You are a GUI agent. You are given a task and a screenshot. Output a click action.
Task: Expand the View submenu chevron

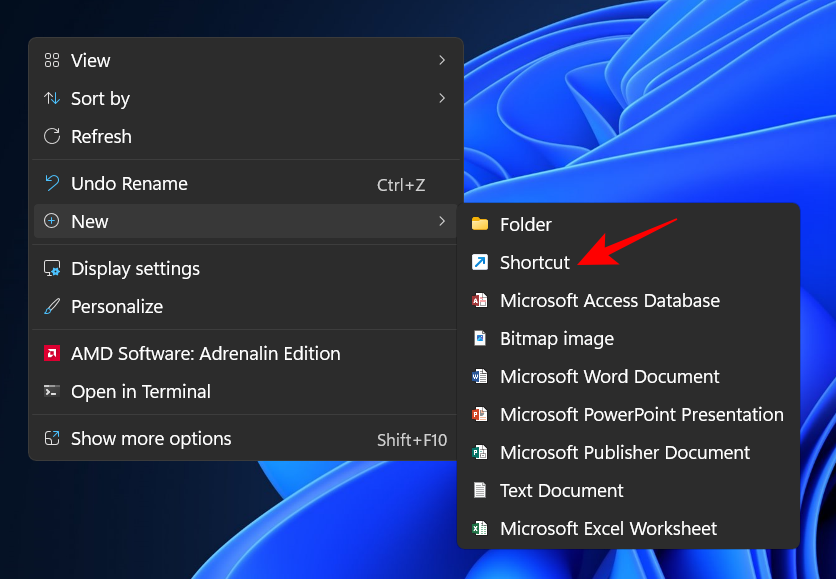click(x=442, y=61)
